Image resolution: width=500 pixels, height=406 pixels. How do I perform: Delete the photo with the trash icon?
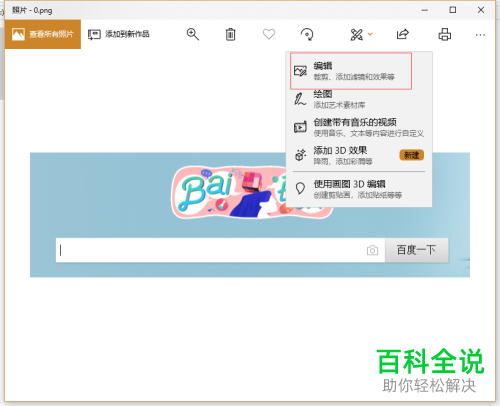[x=230, y=34]
